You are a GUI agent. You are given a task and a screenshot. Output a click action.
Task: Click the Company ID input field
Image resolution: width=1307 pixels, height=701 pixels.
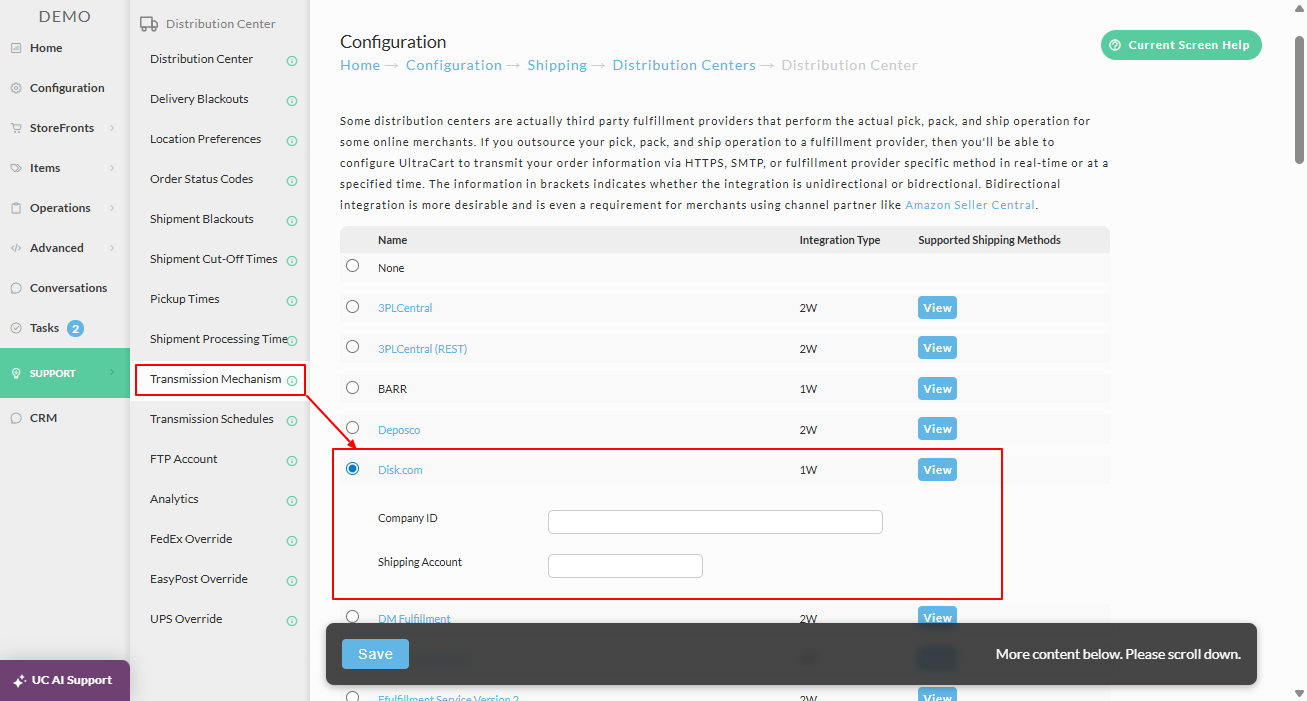[x=715, y=521]
